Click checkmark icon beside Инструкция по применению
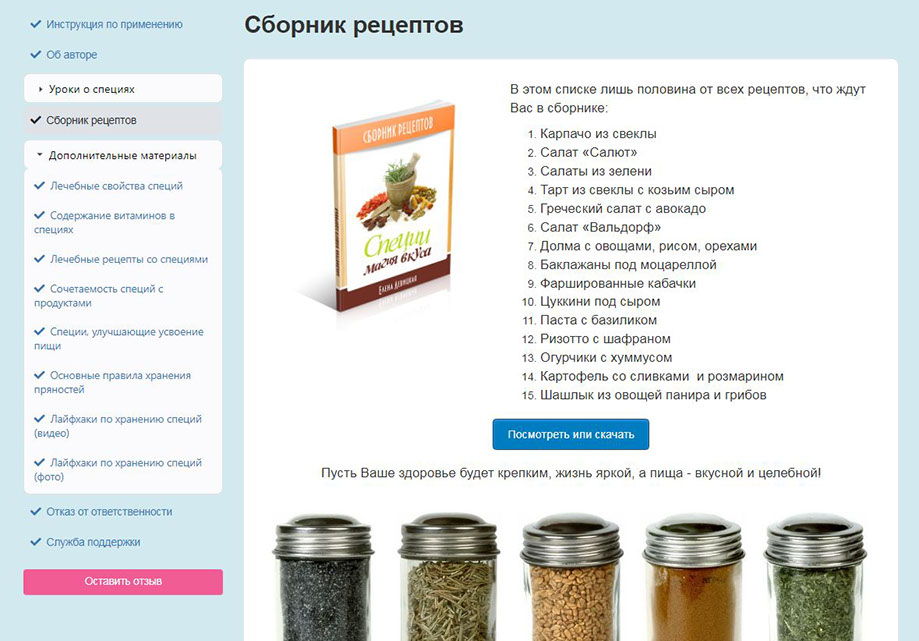The image size is (919, 641). [x=36, y=24]
